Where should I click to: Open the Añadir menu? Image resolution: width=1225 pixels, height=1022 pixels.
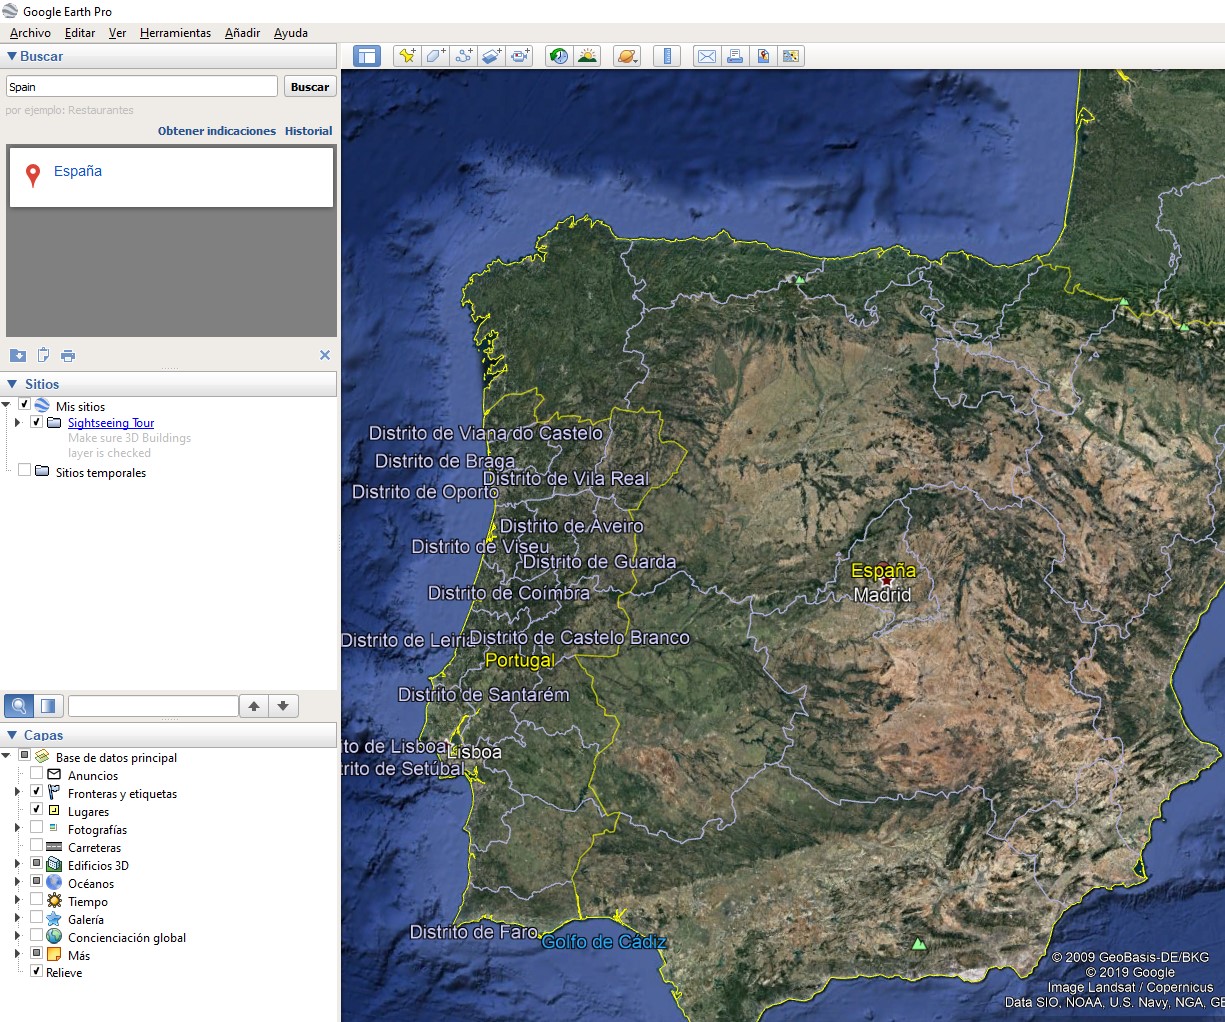click(242, 33)
